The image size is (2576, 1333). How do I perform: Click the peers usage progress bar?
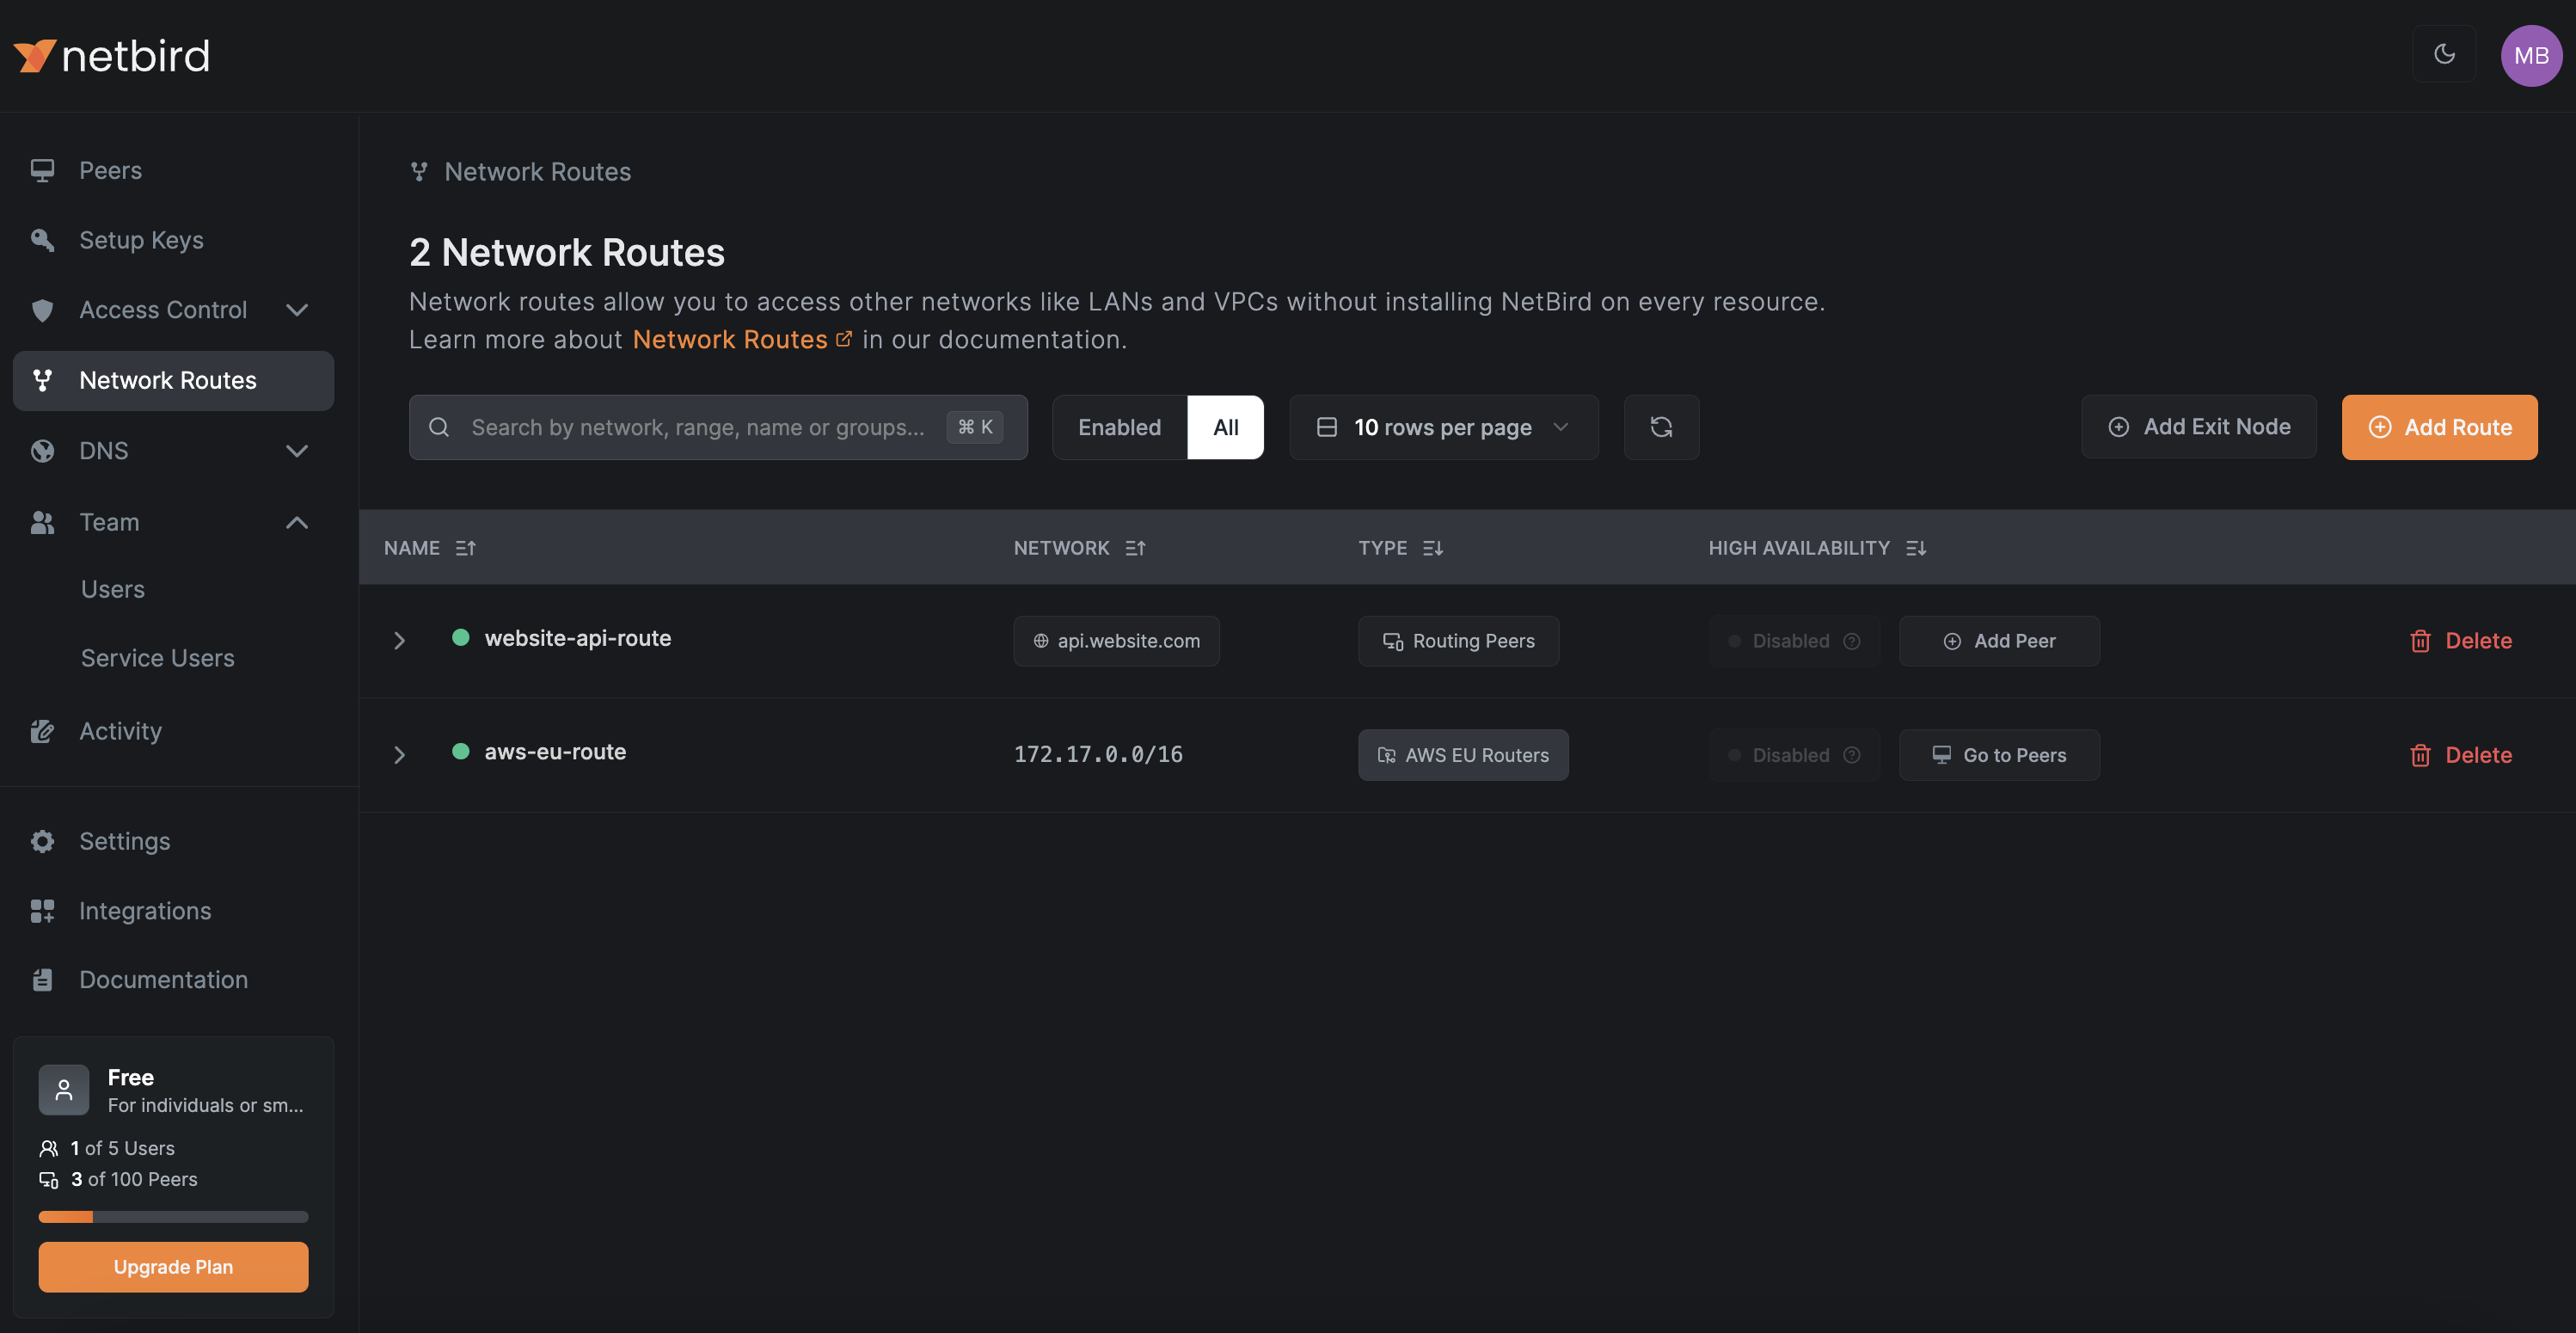[172, 1216]
